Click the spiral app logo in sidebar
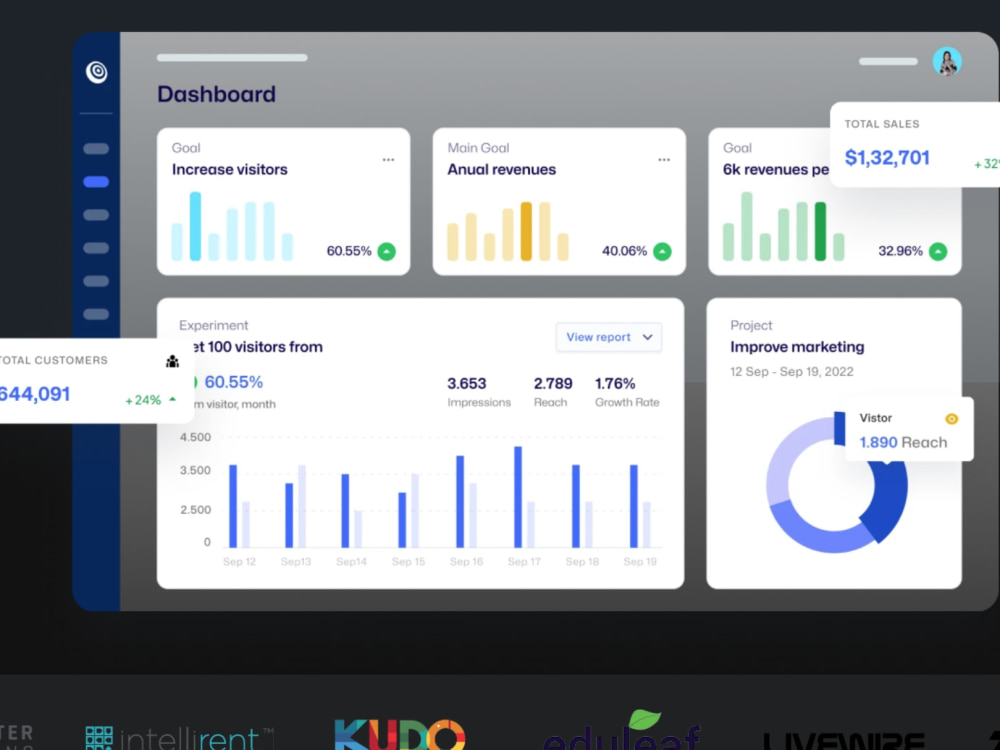The image size is (1000, 750). point(97,71)
